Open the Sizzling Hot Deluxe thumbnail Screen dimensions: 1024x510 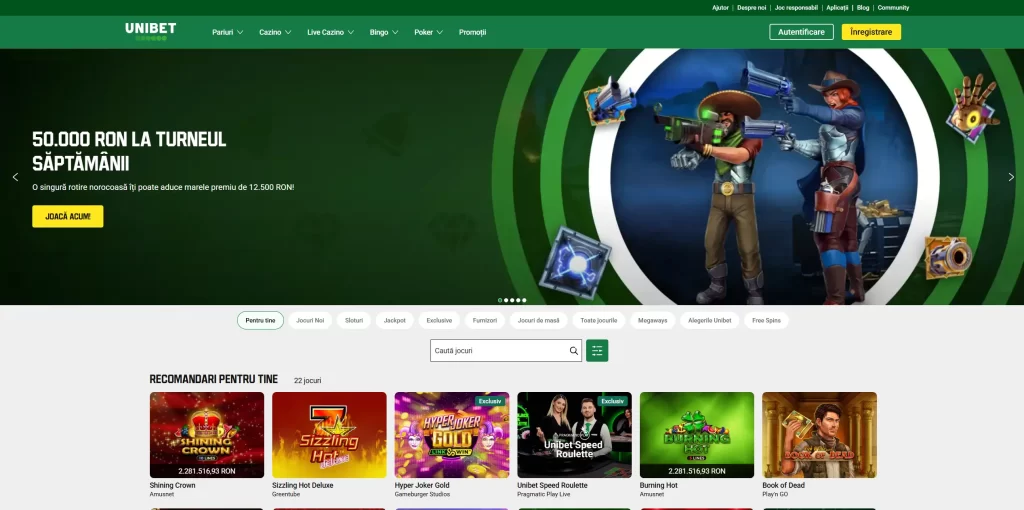[x=329, y=435]
